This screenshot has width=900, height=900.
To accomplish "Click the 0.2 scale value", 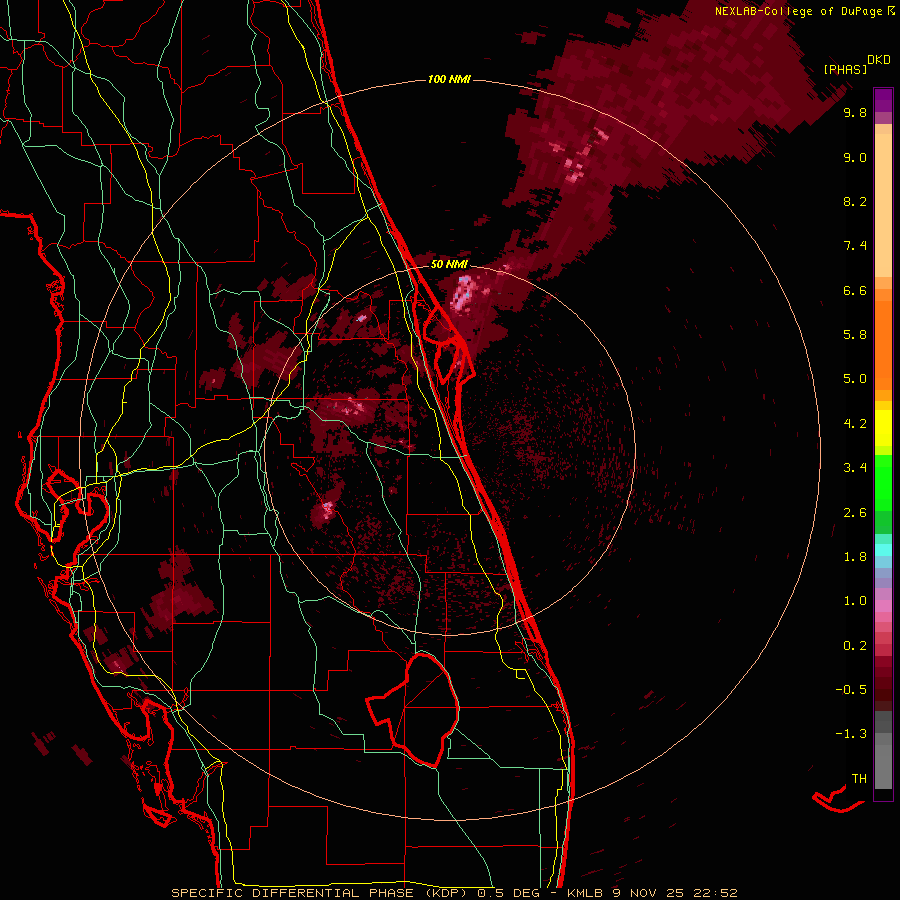I will tap(855, 646).
